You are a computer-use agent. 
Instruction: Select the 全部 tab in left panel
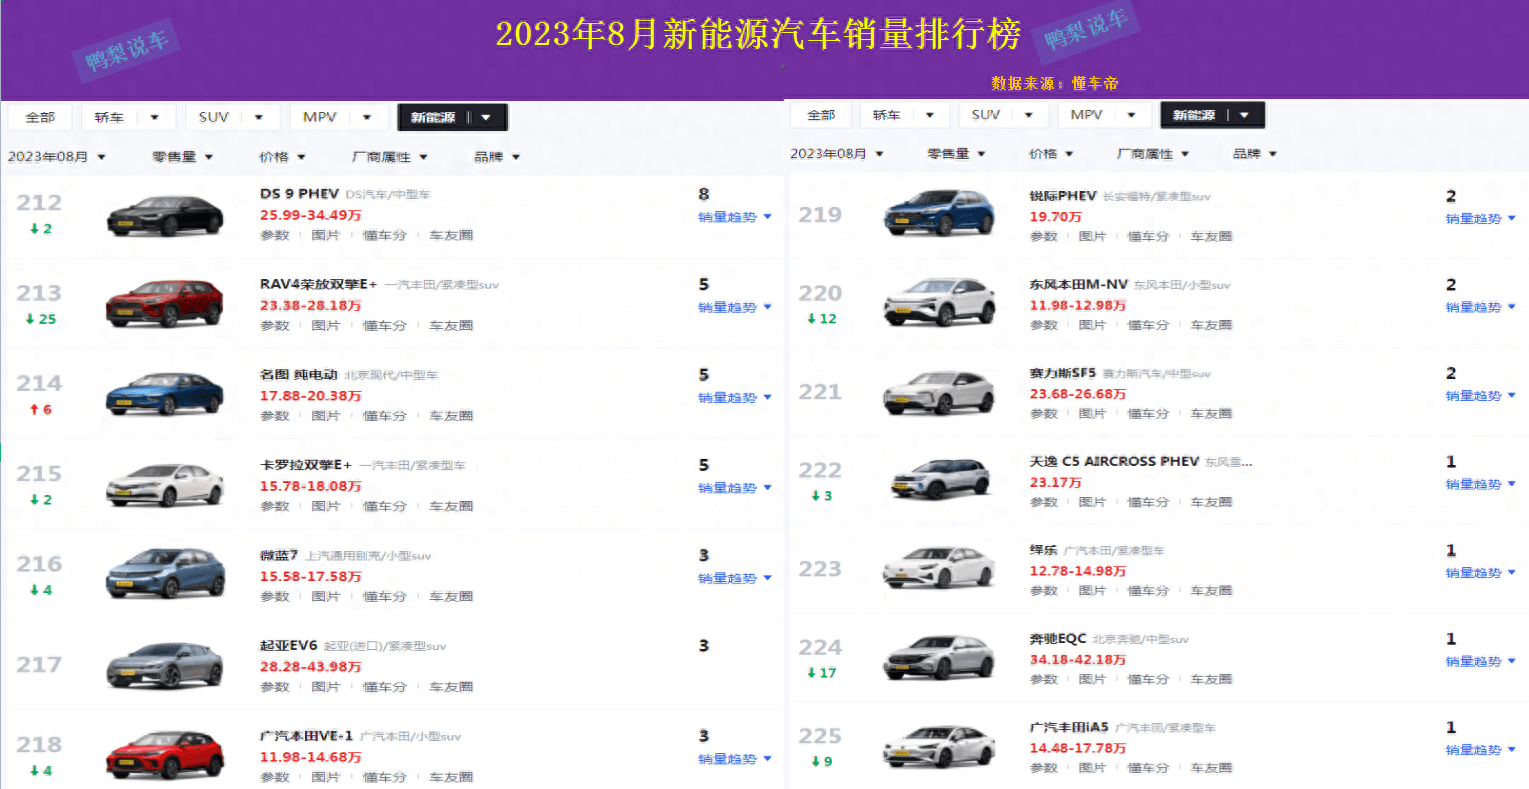[x=40, y=117]
